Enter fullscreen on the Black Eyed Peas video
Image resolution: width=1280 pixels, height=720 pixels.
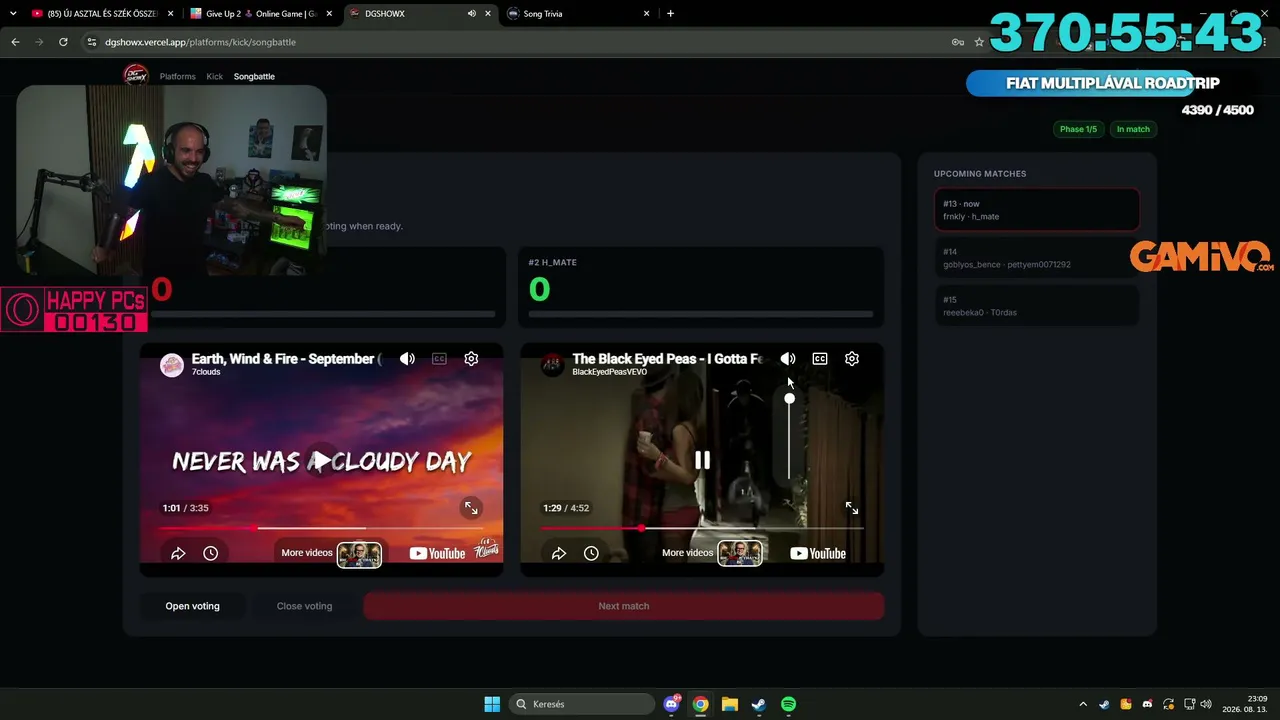tap(852, 508)
